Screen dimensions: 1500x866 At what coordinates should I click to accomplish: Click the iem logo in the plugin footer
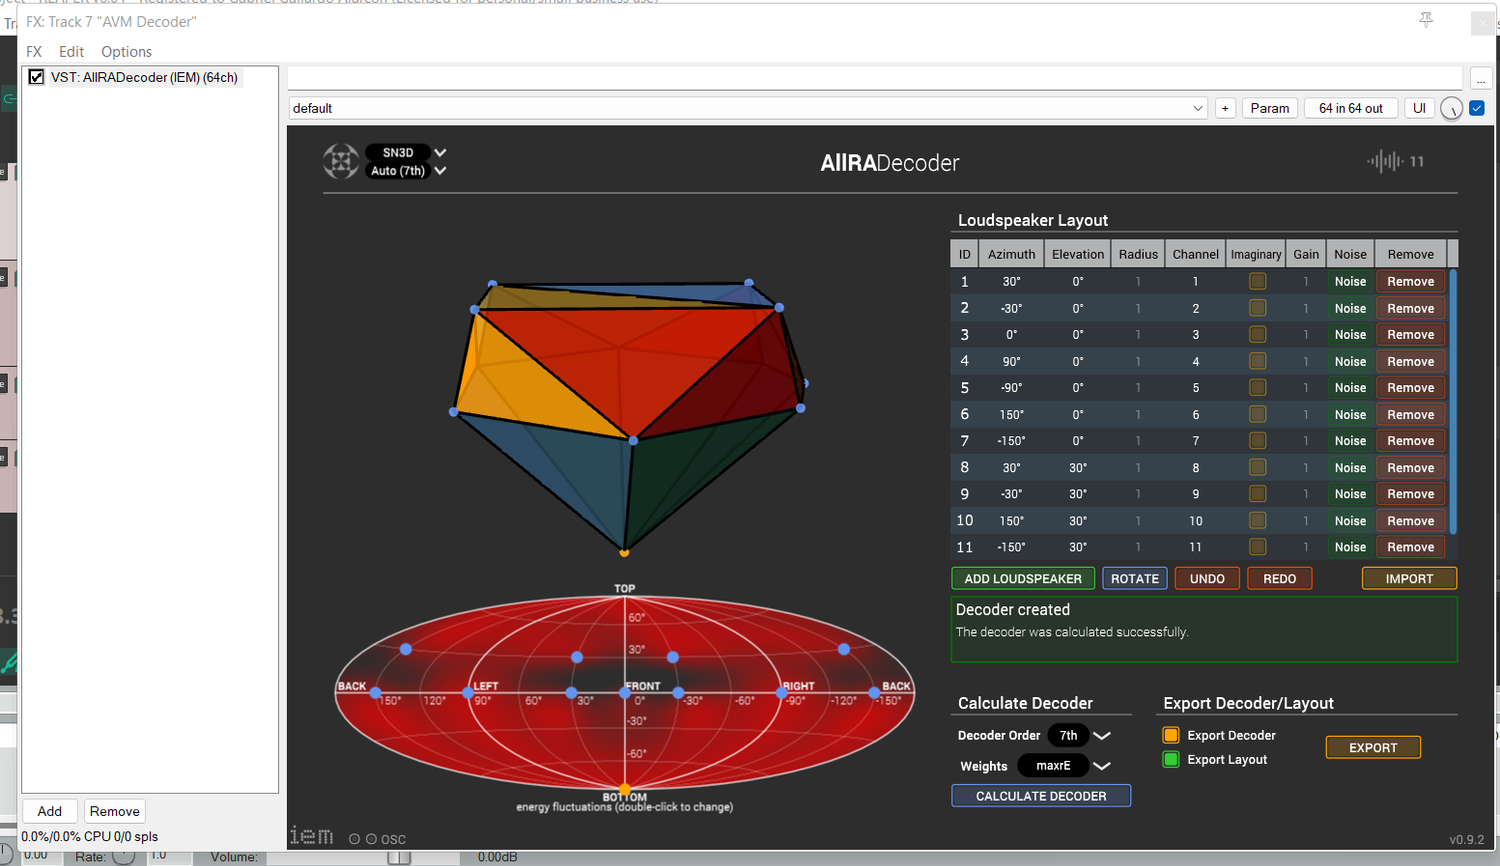[x=311, y=836]
